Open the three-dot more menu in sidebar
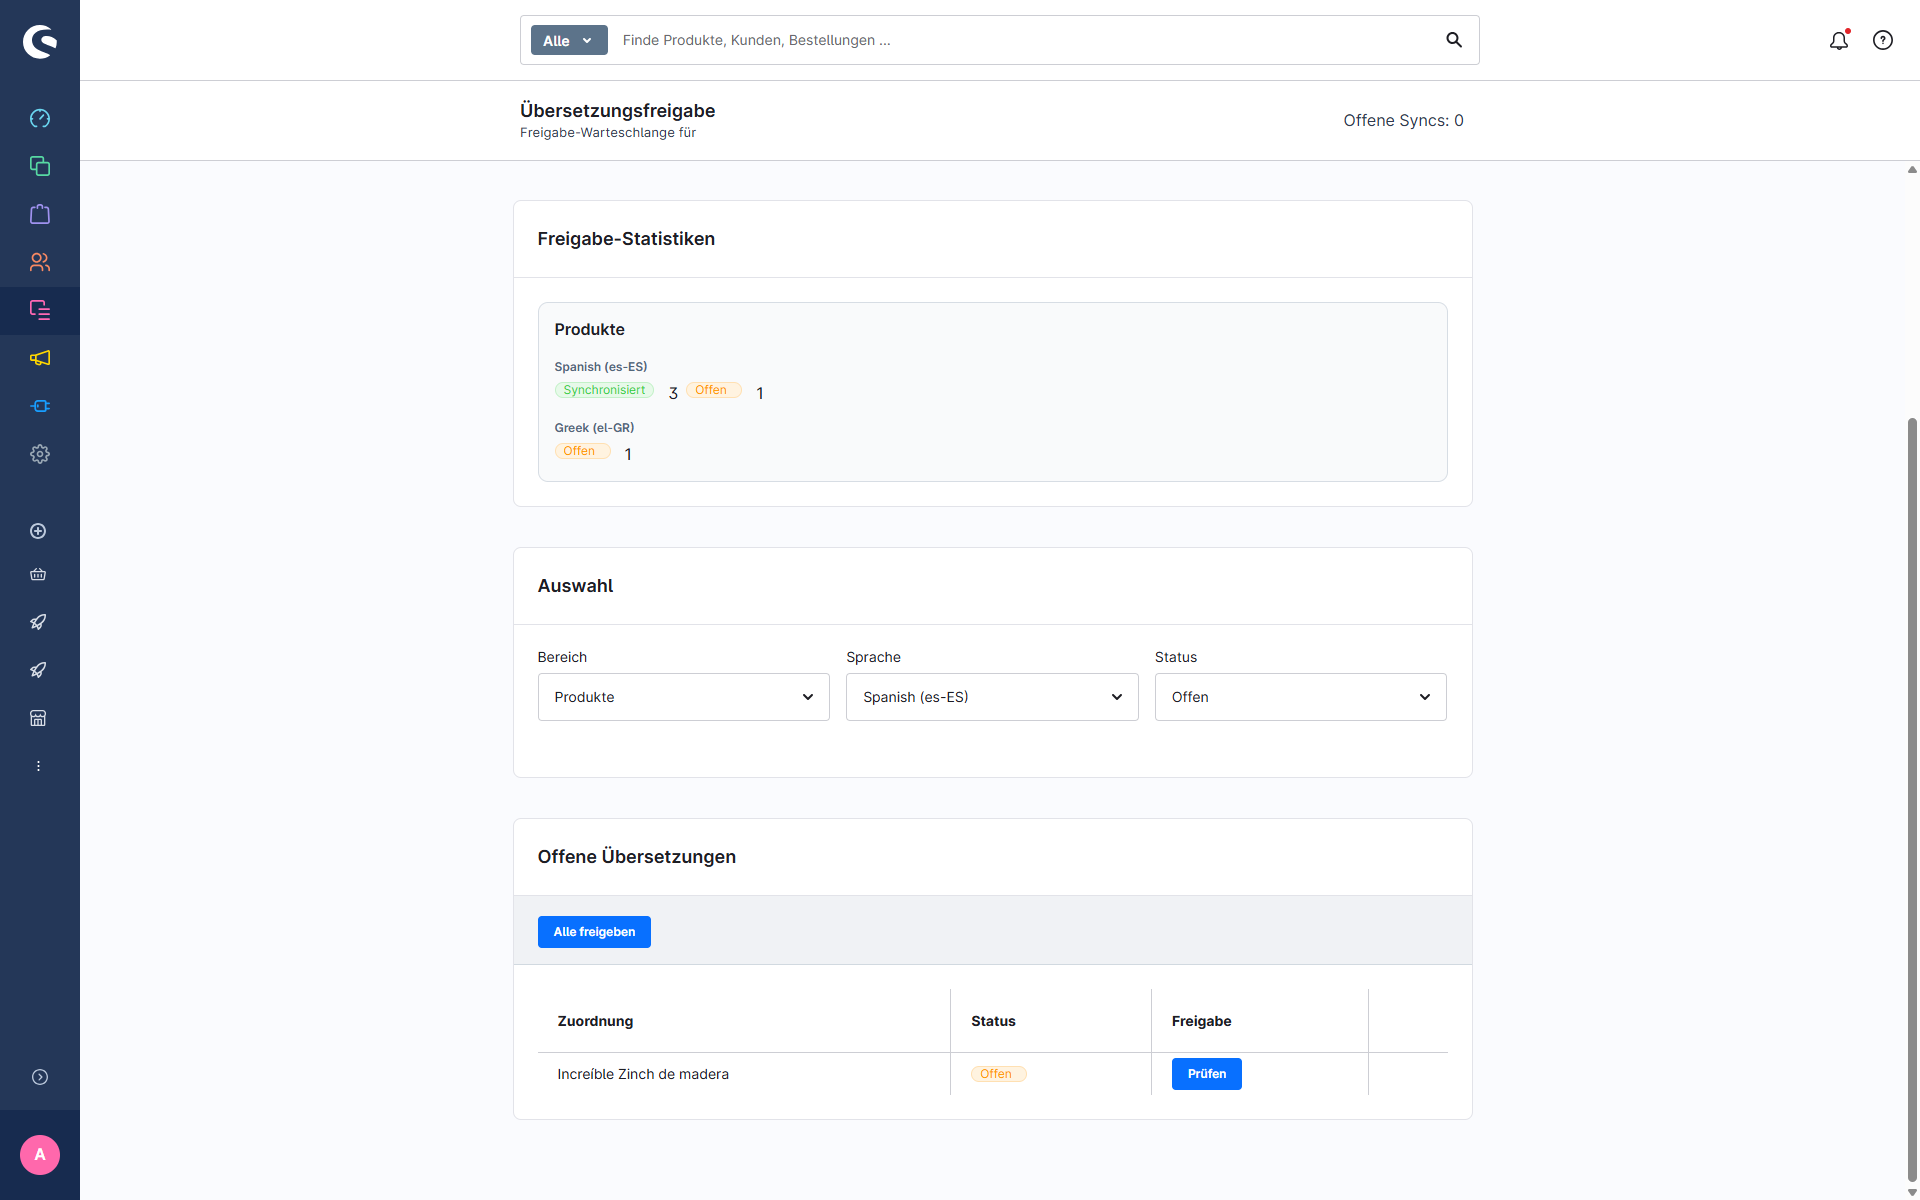 pyautogui.click(x=38, y=766)
